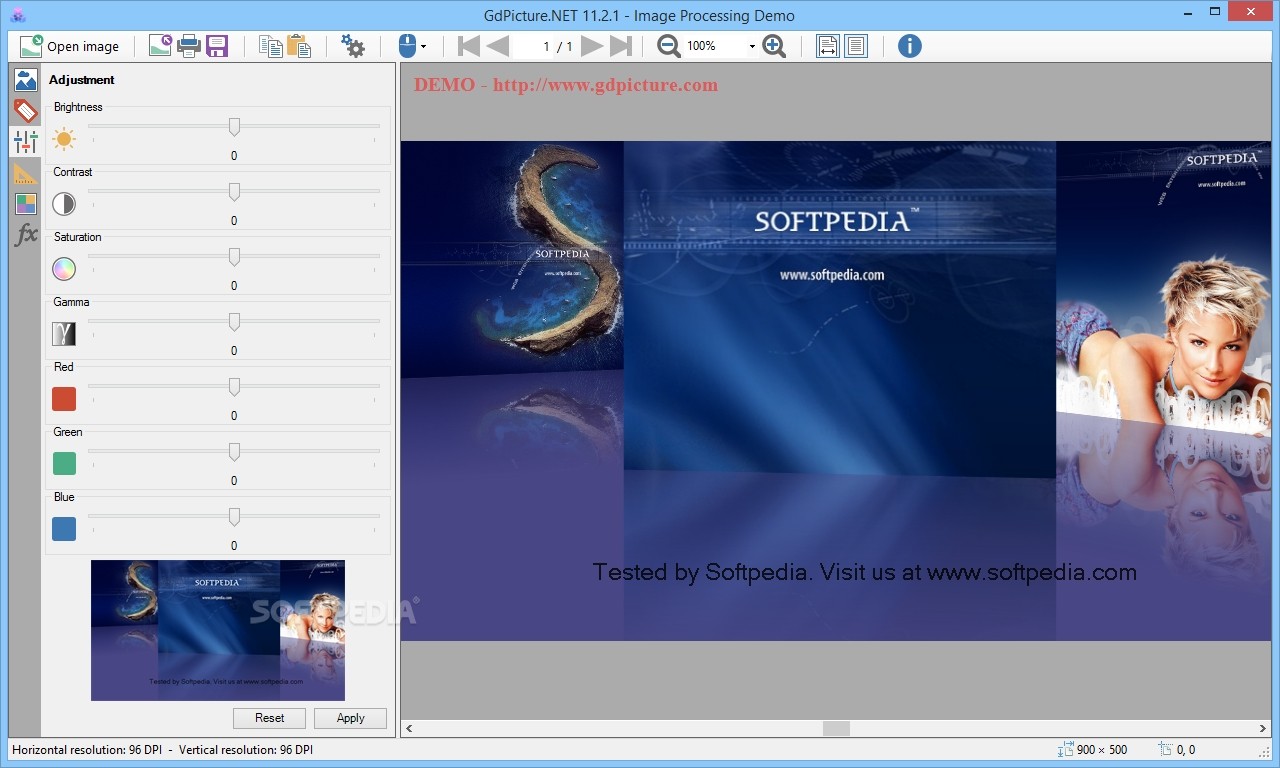Click the Blue slider handle
Viewport: 1280px width, 768px height.
234,517
